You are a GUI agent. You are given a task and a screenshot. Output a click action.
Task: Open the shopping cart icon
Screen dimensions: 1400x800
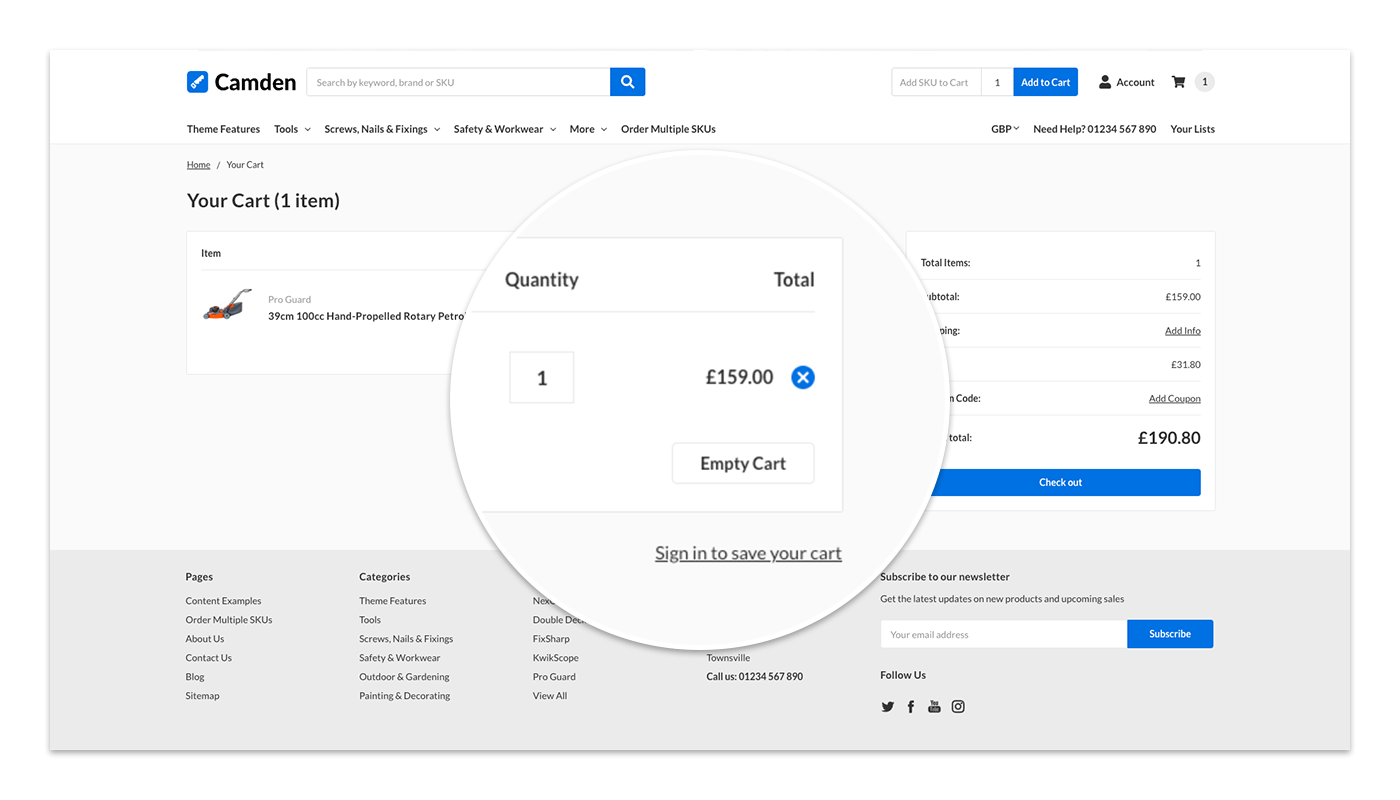pos(1178,82)
